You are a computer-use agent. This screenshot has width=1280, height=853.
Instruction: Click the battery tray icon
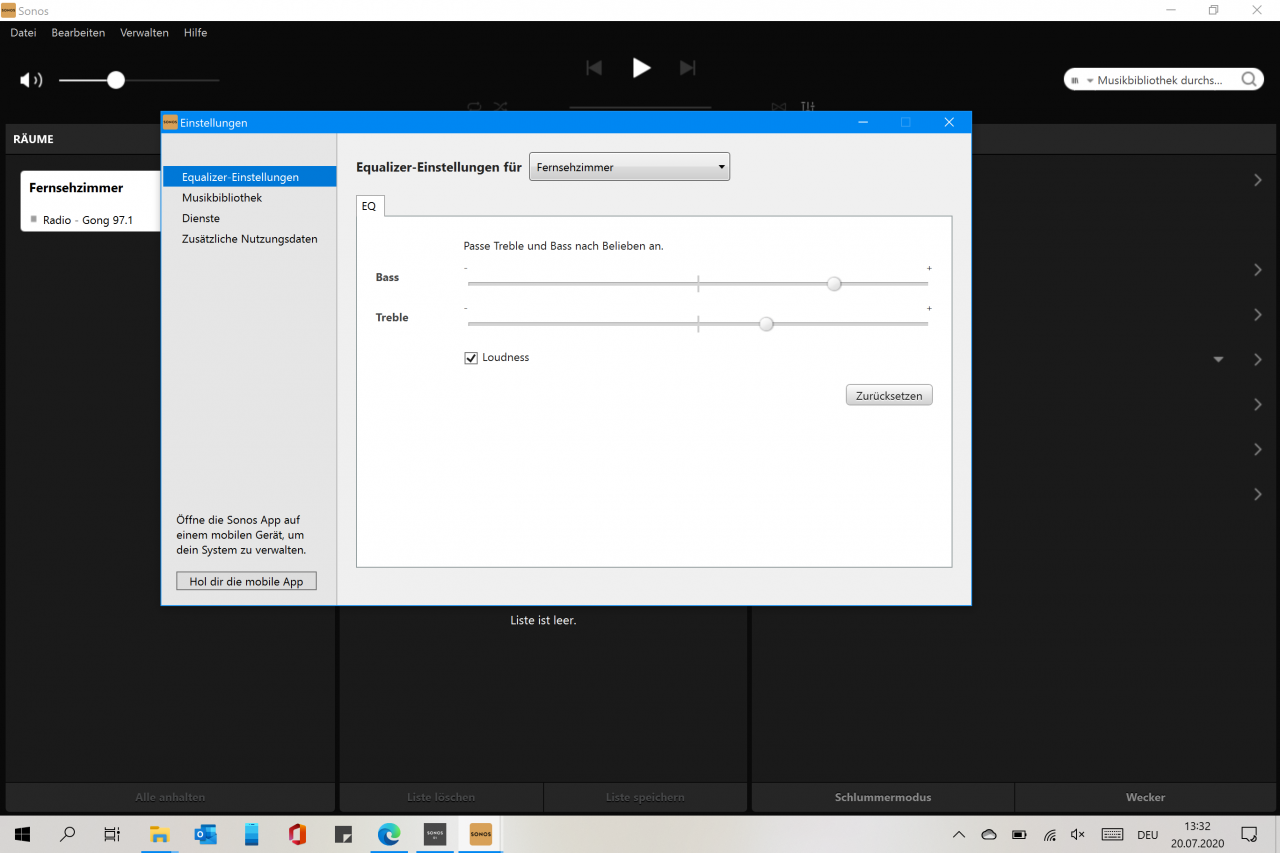(x=1019, y=834)
